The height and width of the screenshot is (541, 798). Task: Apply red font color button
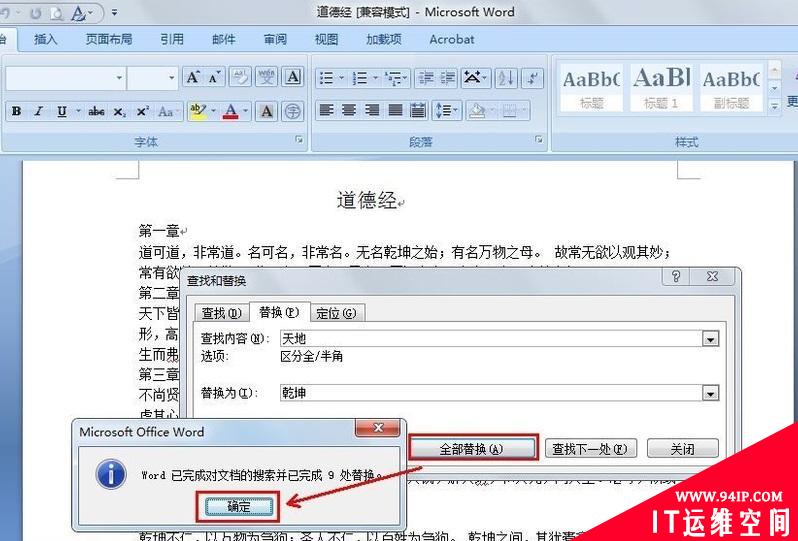point(231,111)
